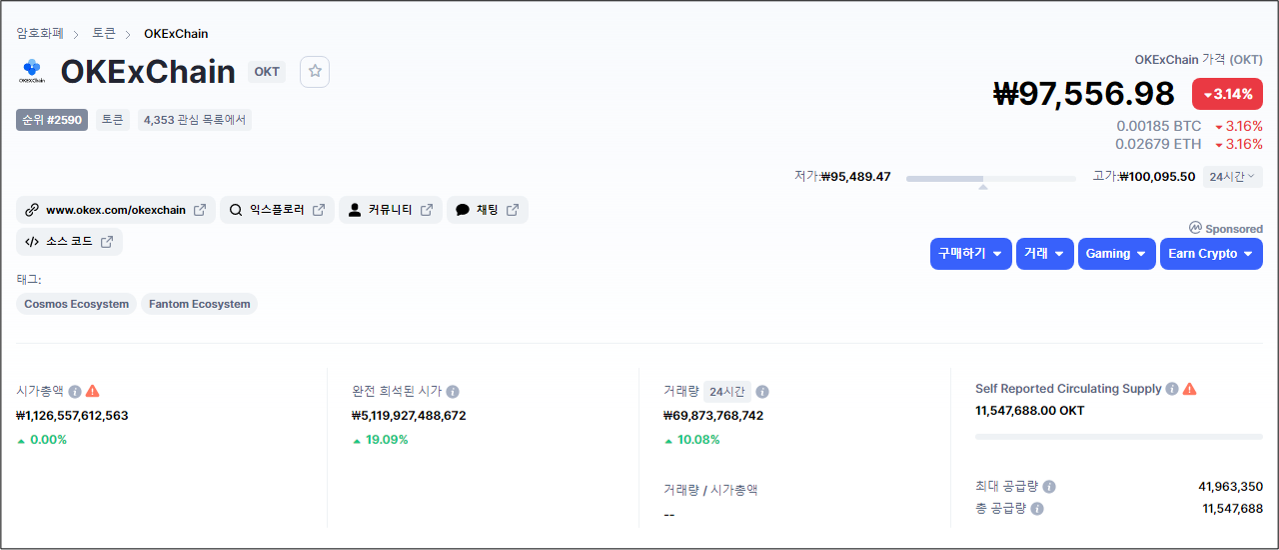Click info icon beside Self Reported Circulating Supply
The height and width of the screenshot is (550, 1279).
(1172, 389)
